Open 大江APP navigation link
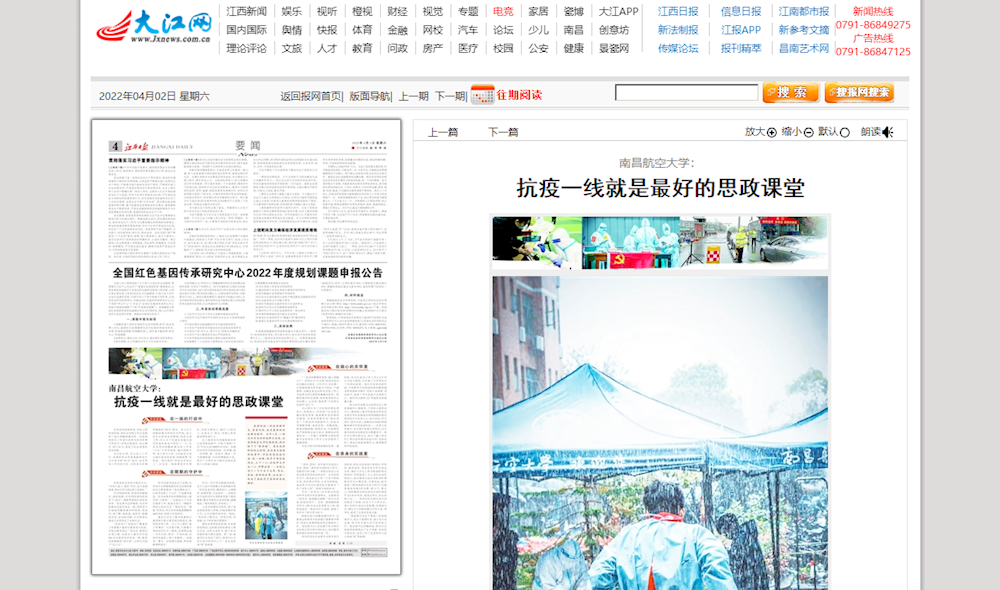The height and width of the screenshot is (590, 1000). (x=618, y=12)
